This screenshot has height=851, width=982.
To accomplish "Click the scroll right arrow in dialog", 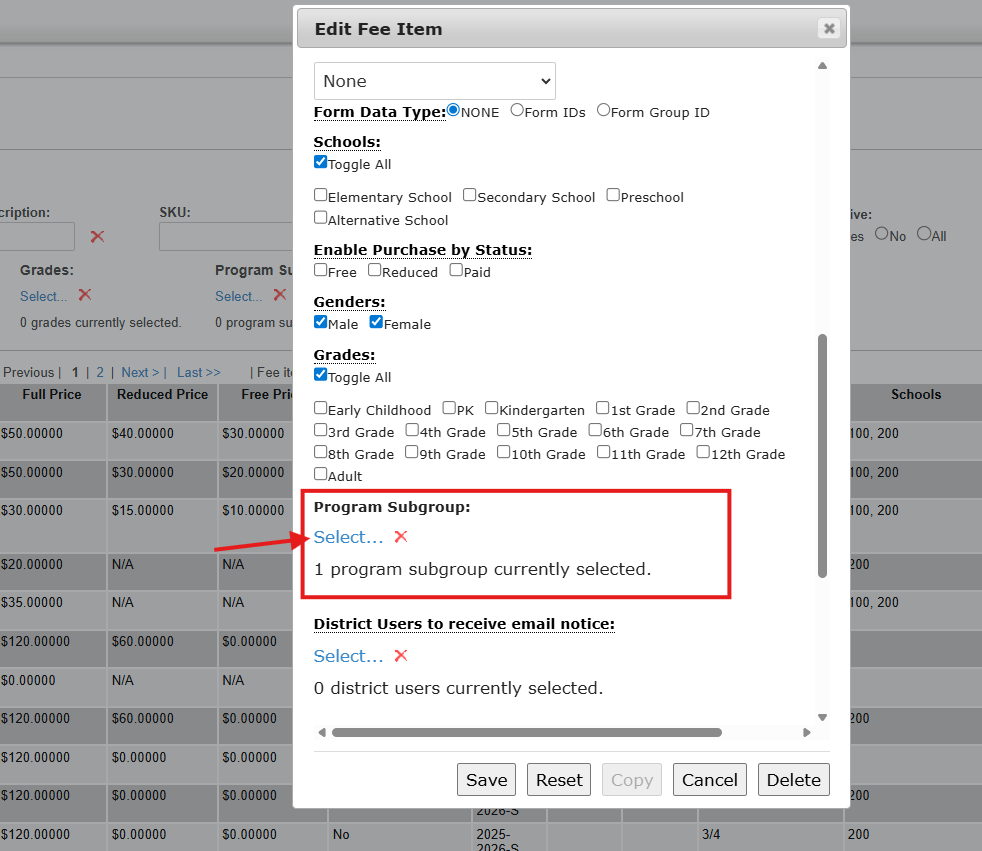I will coord(807,733).
